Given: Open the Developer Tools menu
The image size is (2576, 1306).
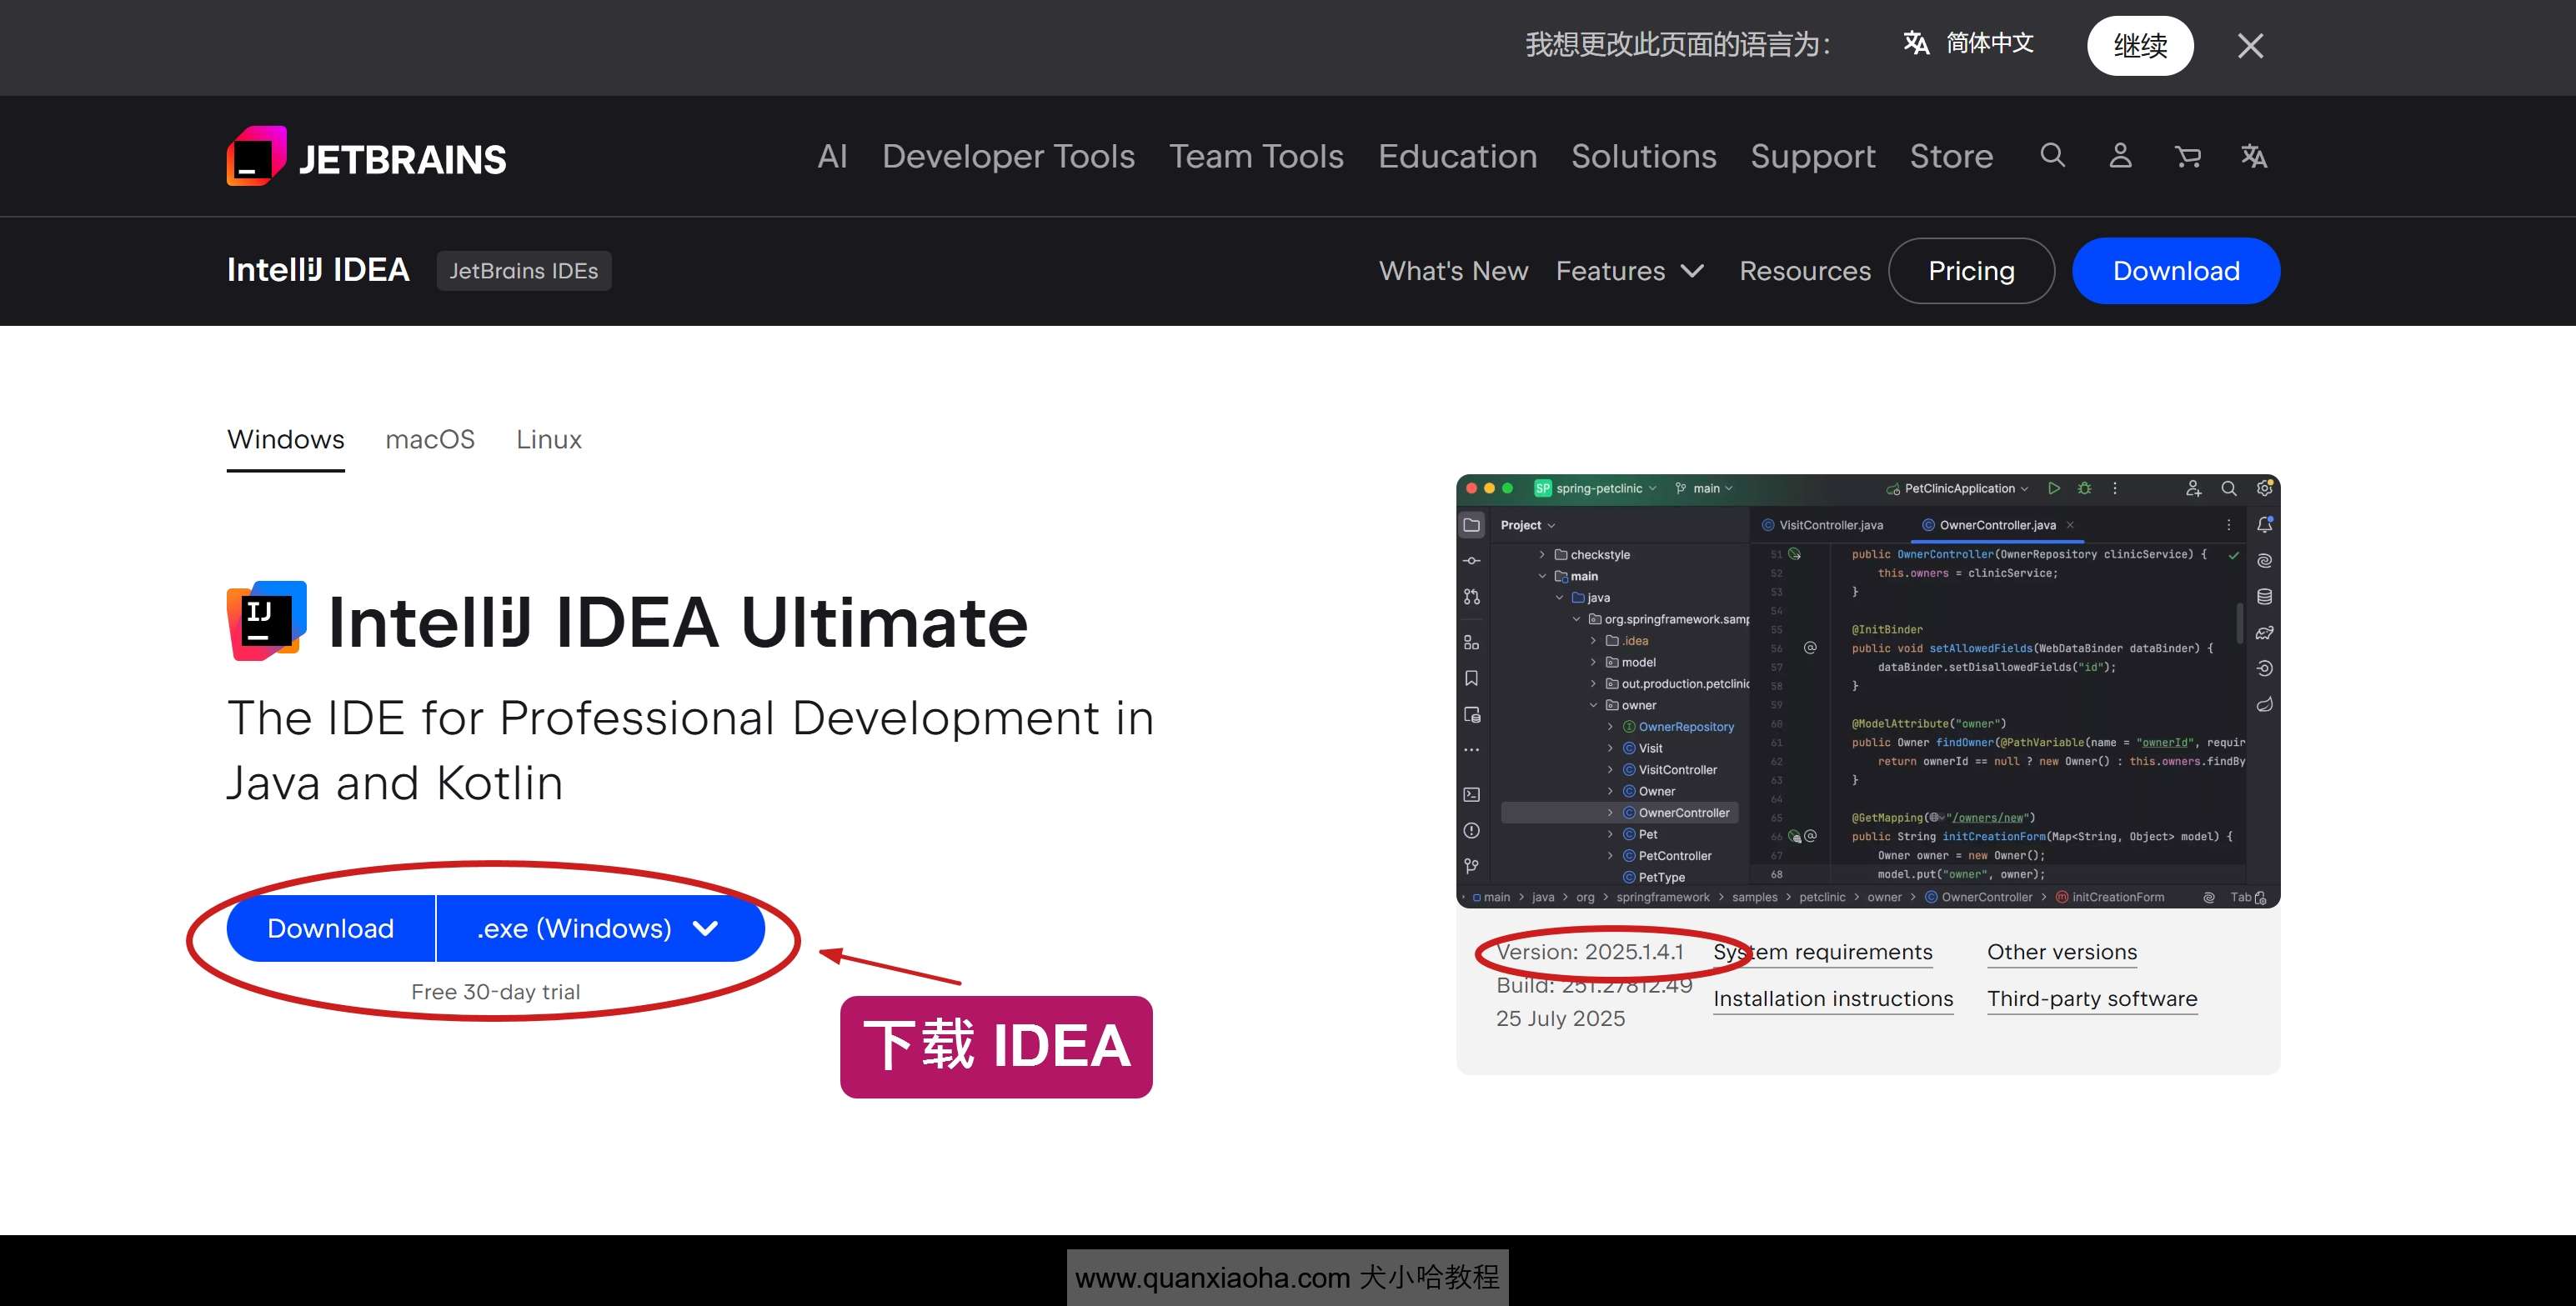Looking at the screenshot, I should tap(1008, 156).
